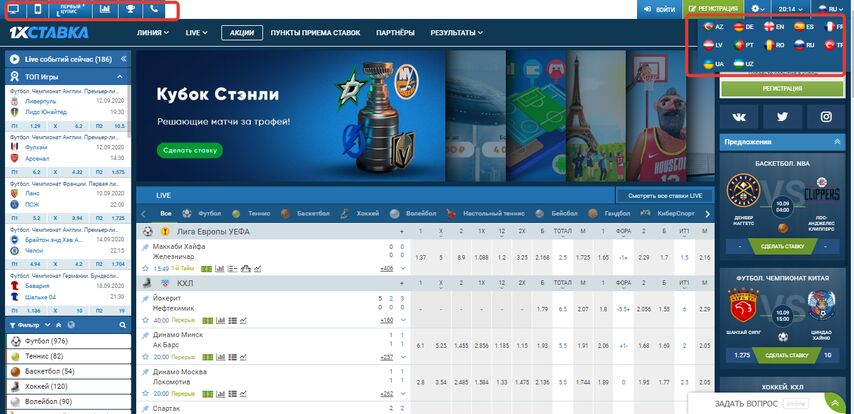
Task: Select the Хоккей tab in LIVE sports bar
Action: pos(359,214)
